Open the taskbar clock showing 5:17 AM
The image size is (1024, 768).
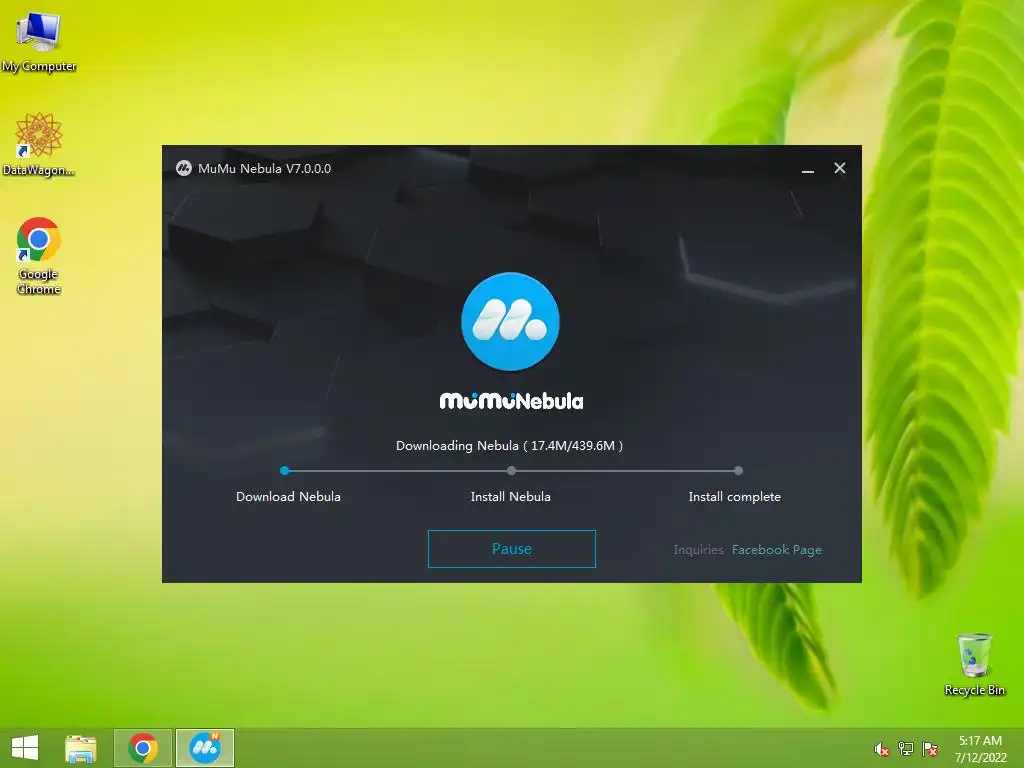coord(980,748)
